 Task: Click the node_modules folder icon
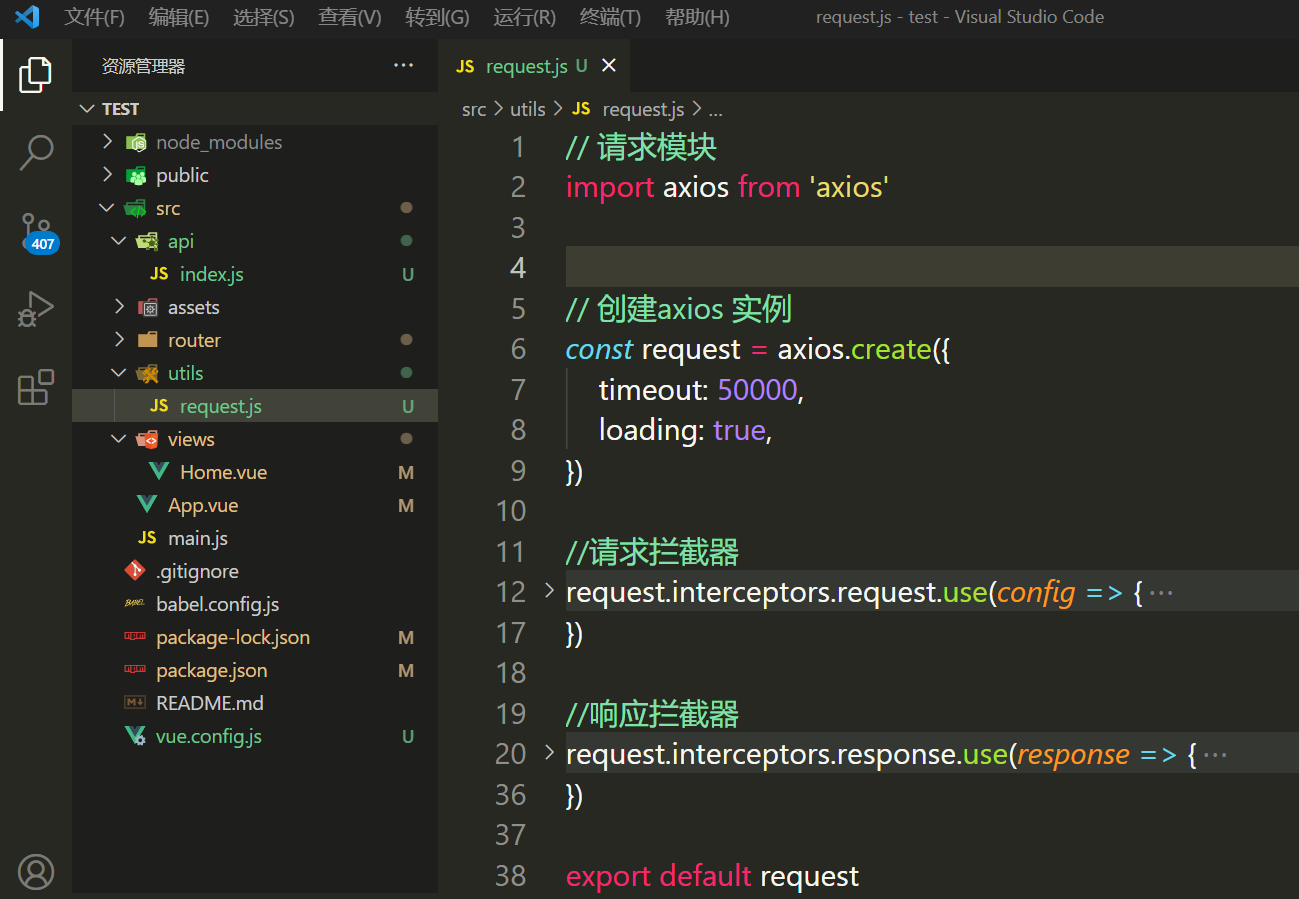(136, 142)
